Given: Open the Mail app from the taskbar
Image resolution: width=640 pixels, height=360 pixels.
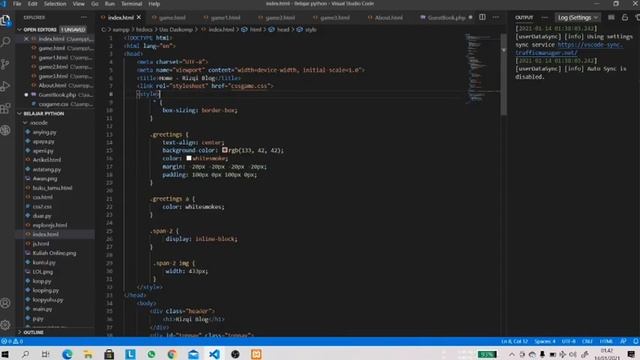Looking at the screenshot, I should [193, 354].
